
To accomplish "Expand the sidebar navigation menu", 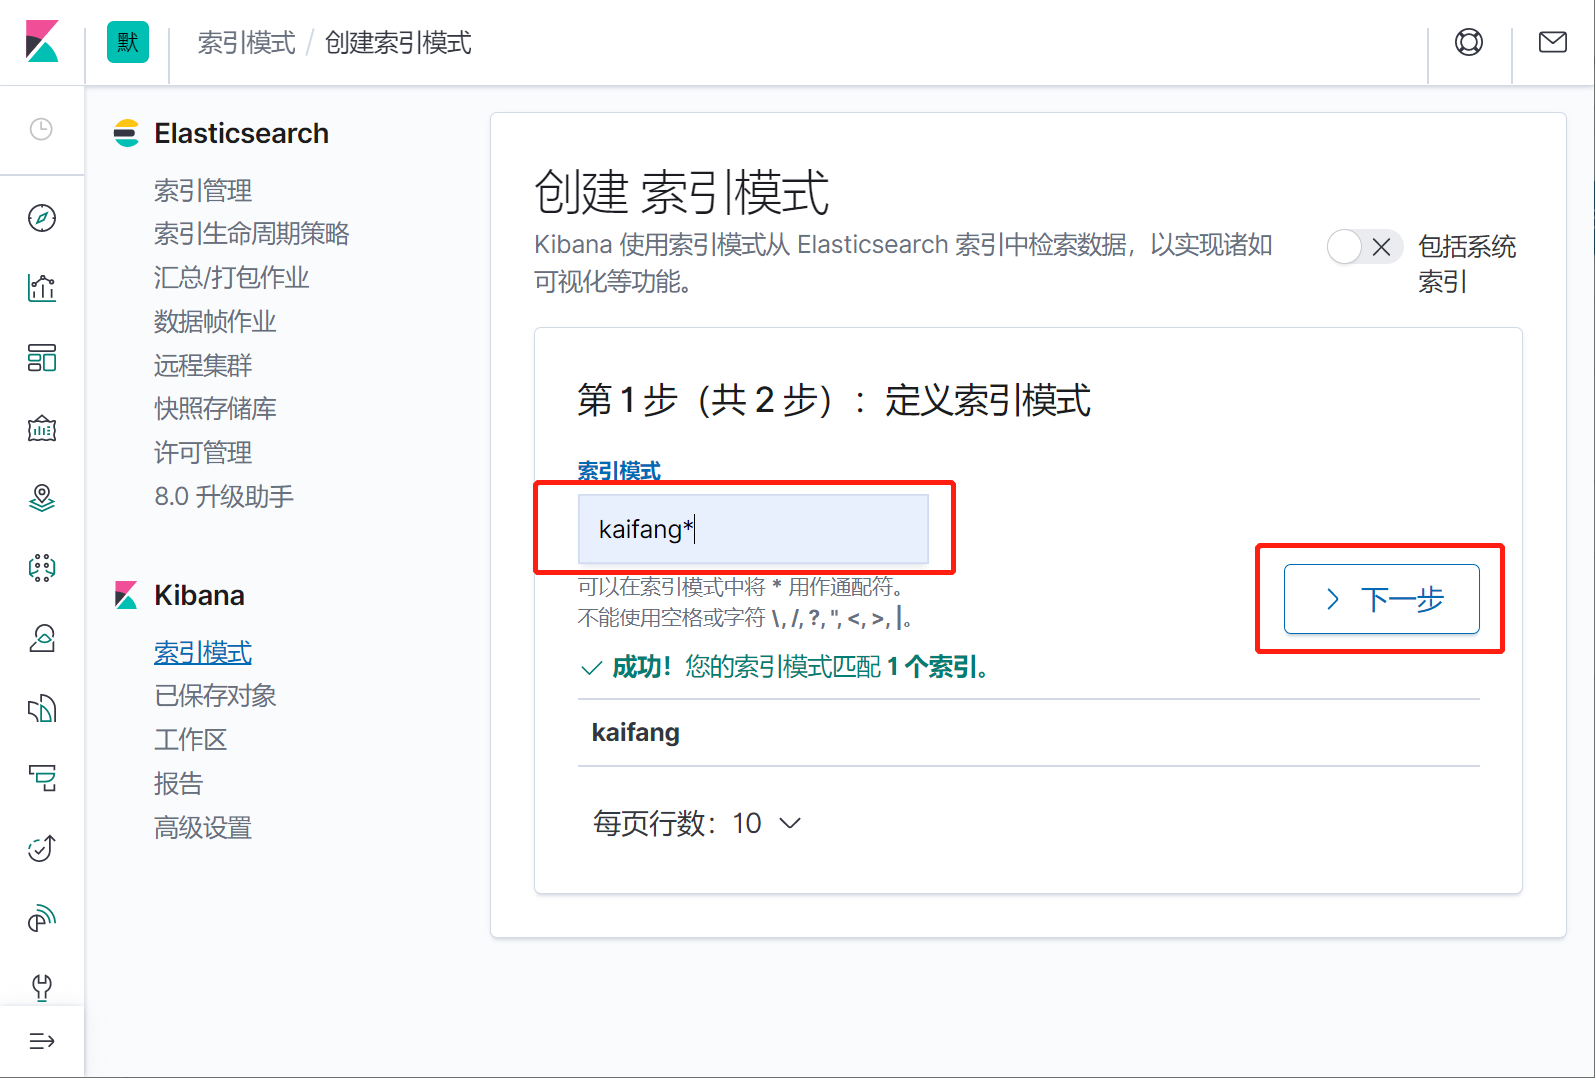I will [x=42, y=1041].
